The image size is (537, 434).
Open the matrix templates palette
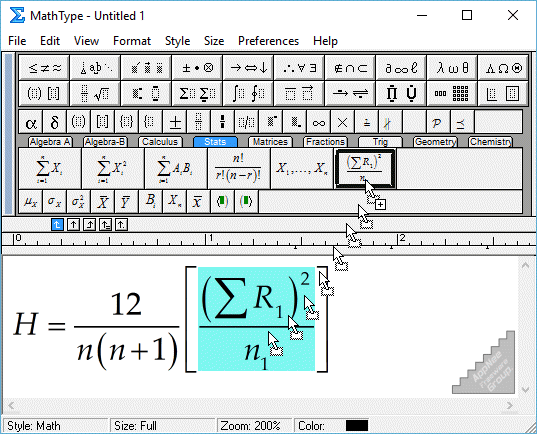pyautogui.click(x=452, y=93)
